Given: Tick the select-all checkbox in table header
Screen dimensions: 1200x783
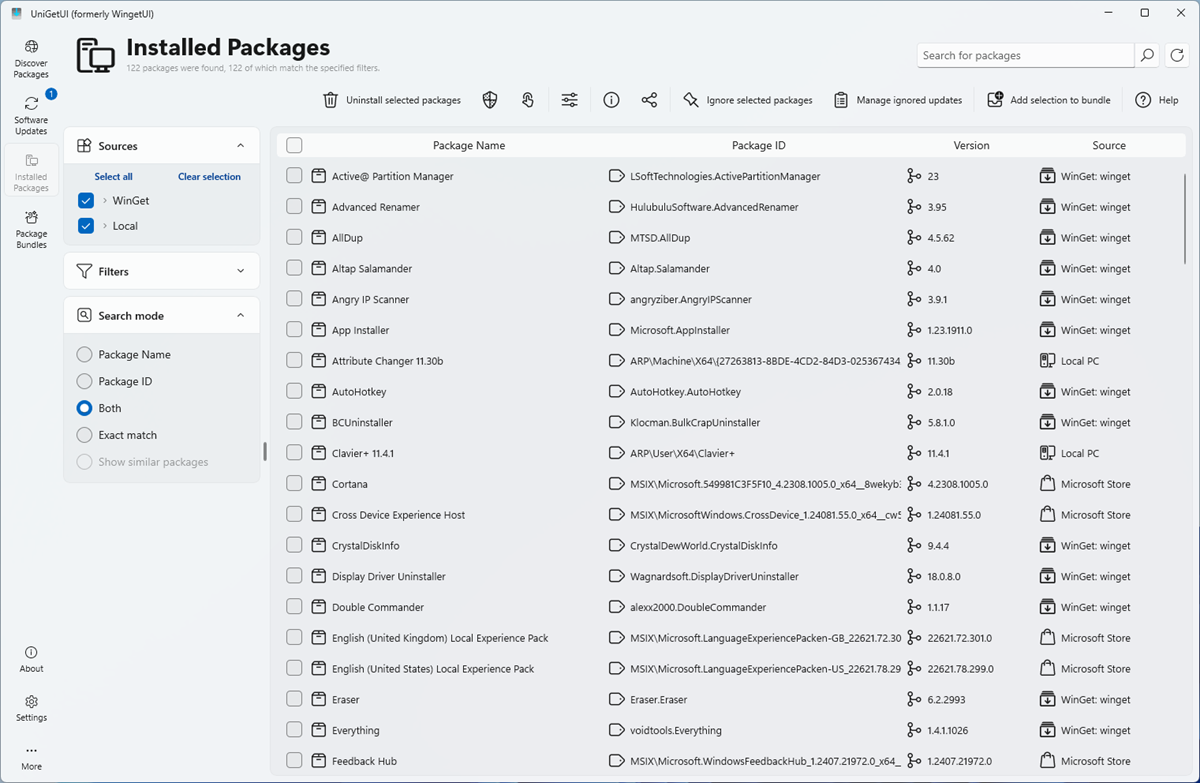Looking at the screenshot, I should [294, 145].
